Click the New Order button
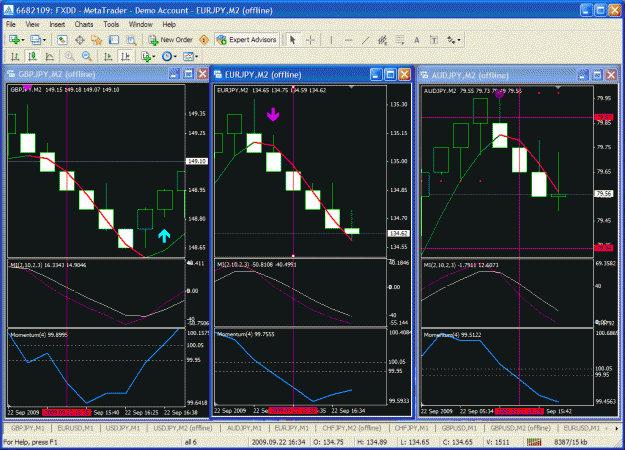Viewport: 625px width, 450px height. (x=170, y=40)
